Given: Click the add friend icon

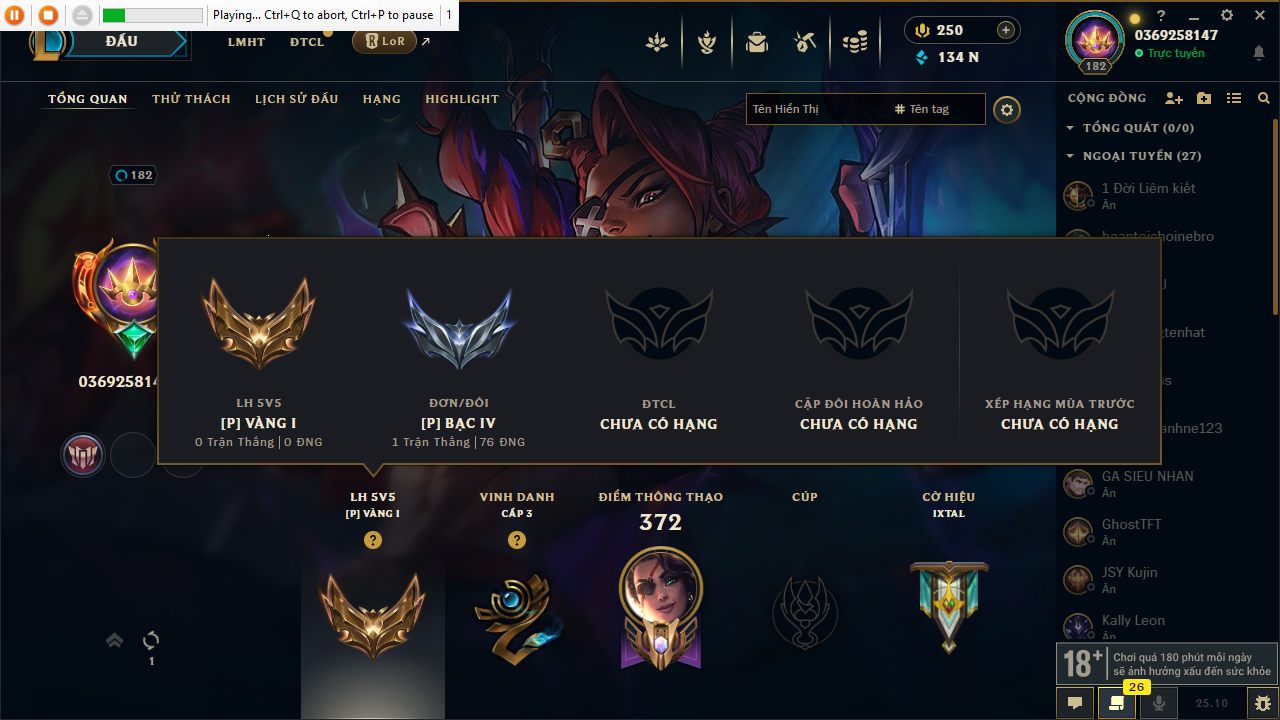Looking at the screenshot, I should click(1174, 98).
